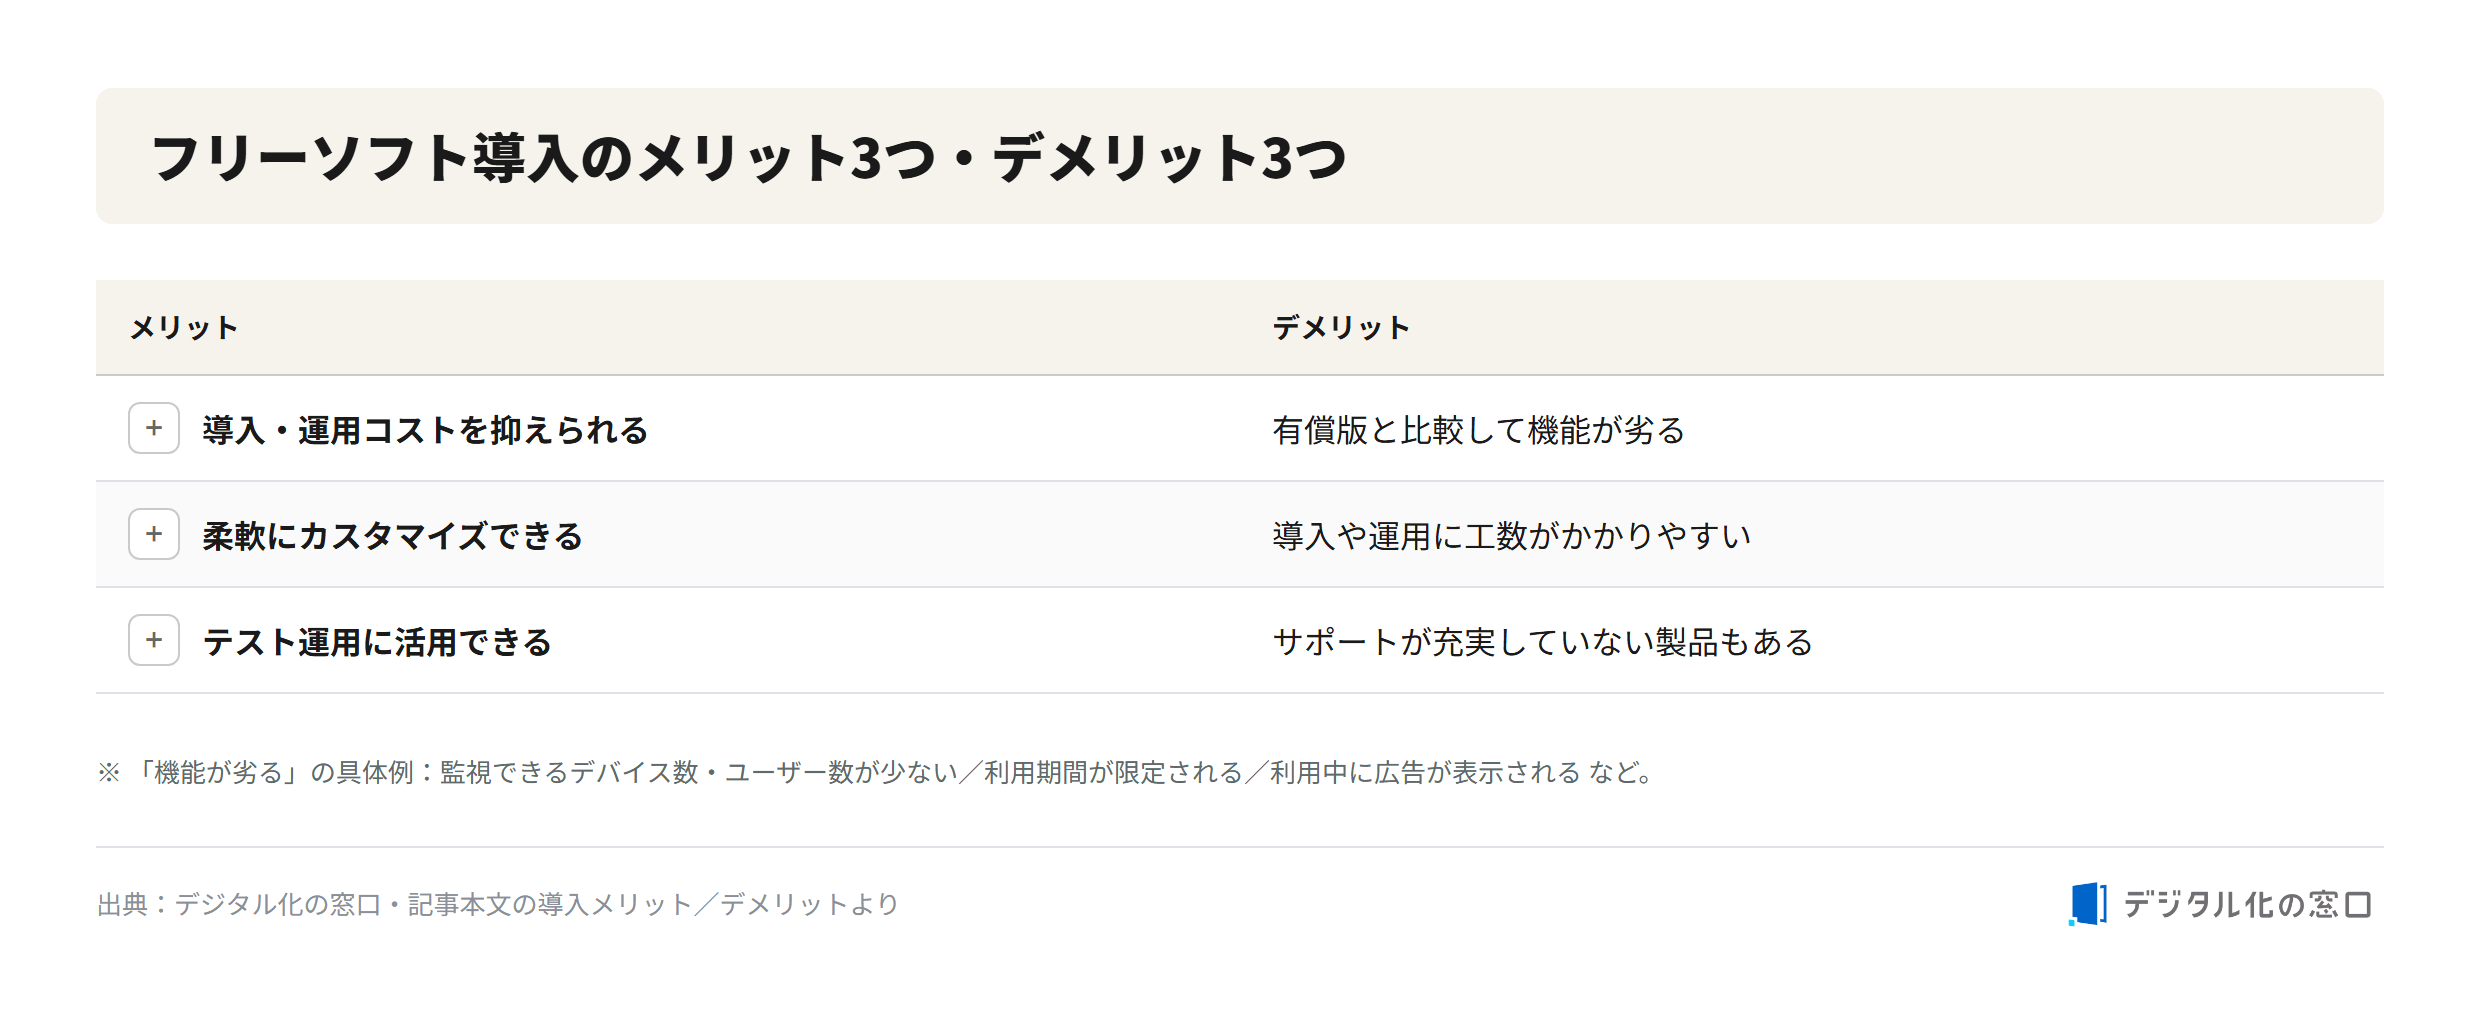Viewport: 2480px width, 1020px height.
Task: Expand the テスト運用に活用できる row plus icon
Action: click(154, 640)
